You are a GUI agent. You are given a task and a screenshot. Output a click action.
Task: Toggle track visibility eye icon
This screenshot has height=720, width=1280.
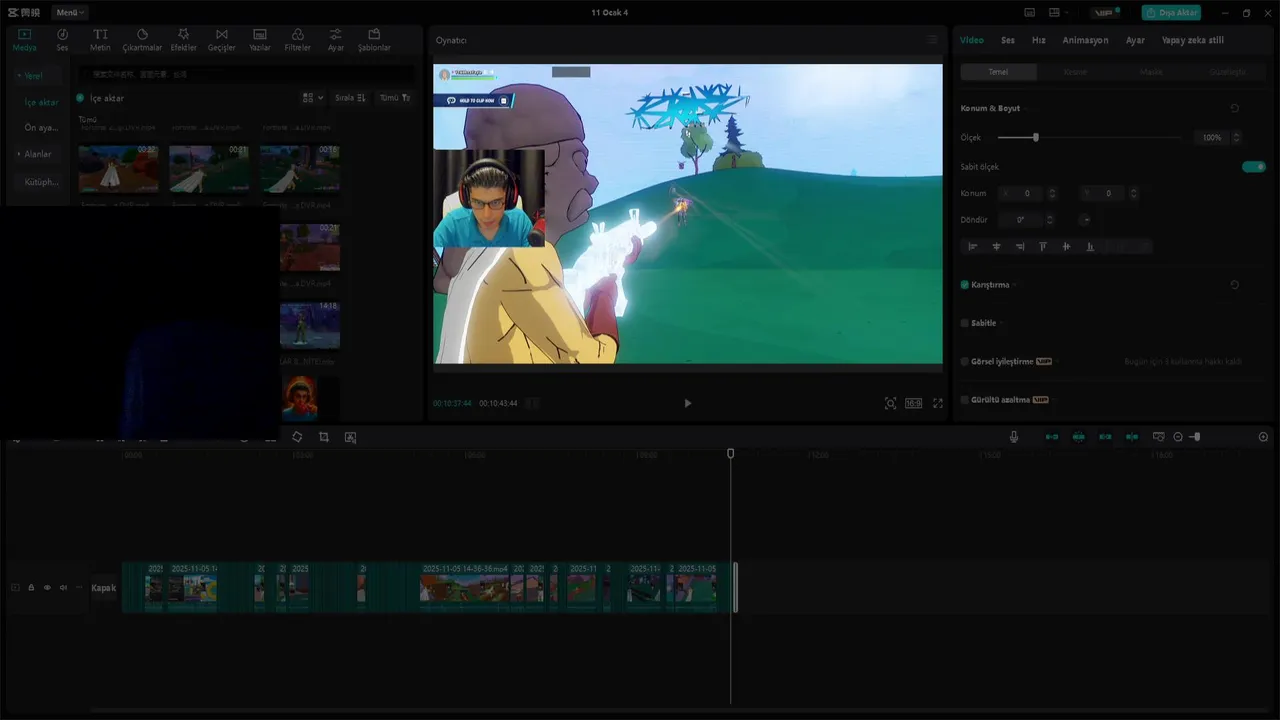pos(47,588)
